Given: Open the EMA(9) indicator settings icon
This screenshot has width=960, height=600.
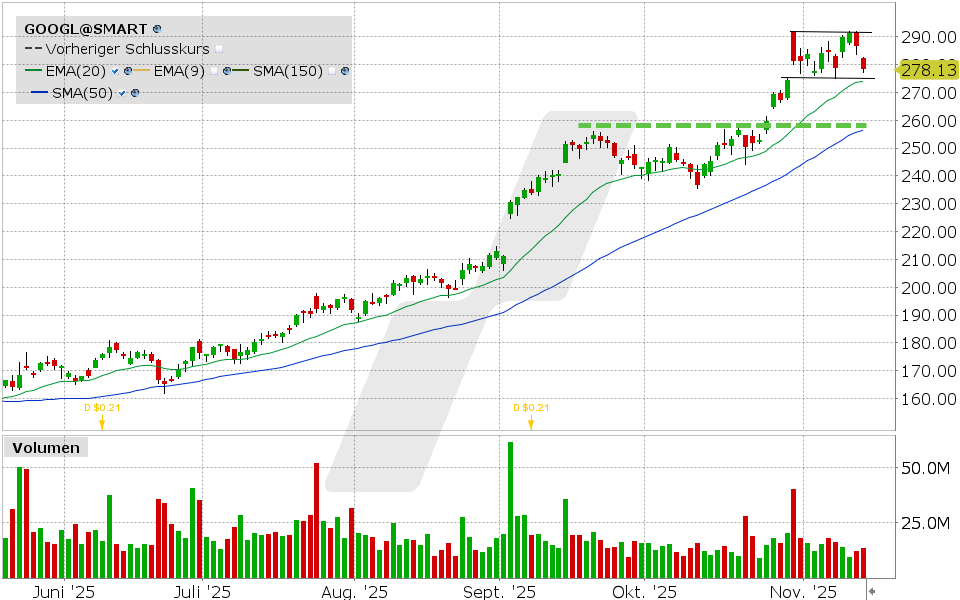Looking at the screenshot, I should pyautogui.click(x=227, y=71).
